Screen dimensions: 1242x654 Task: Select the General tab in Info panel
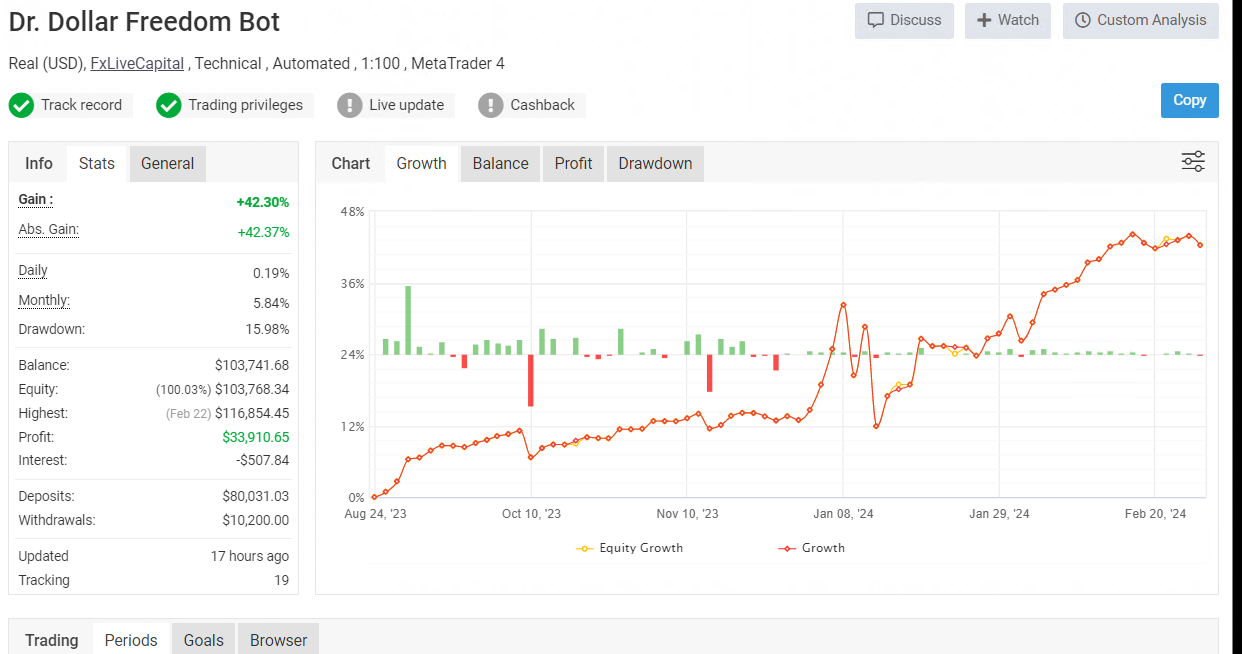coord(167,164)
